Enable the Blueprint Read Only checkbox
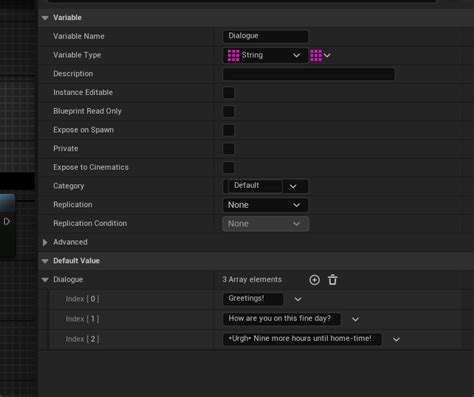This screenshot has width=474, height=397. (229, 111)
